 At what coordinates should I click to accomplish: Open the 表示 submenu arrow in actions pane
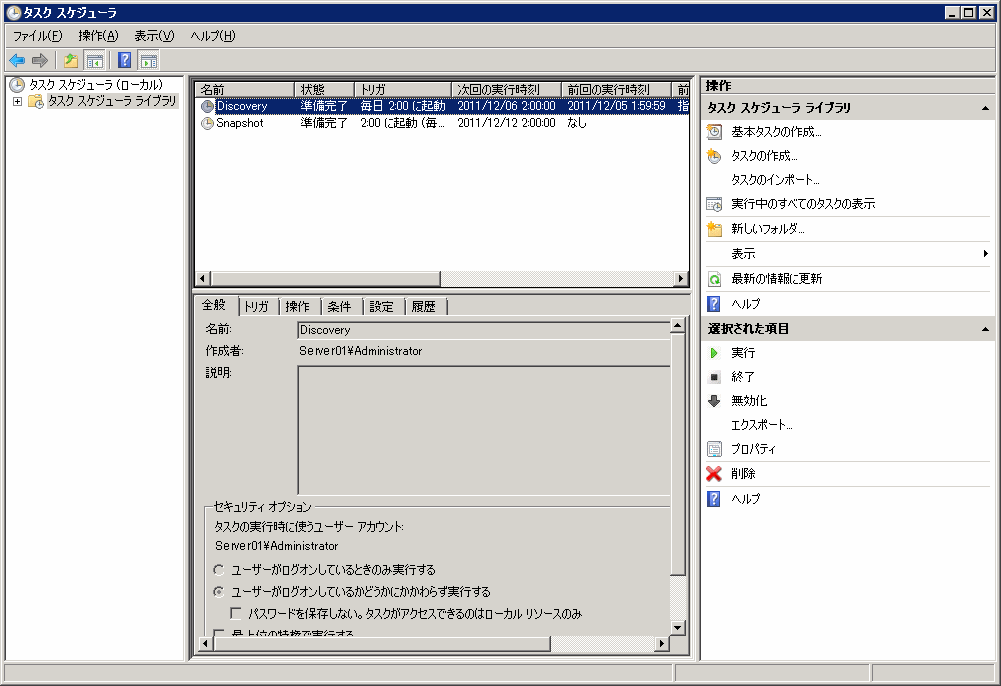click(986, 254)
